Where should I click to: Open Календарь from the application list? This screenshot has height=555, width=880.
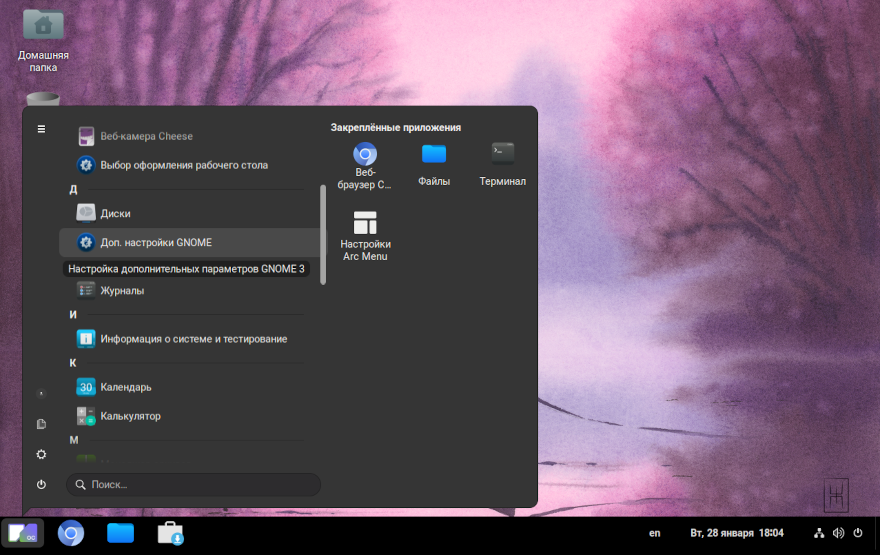pos(126,387)
